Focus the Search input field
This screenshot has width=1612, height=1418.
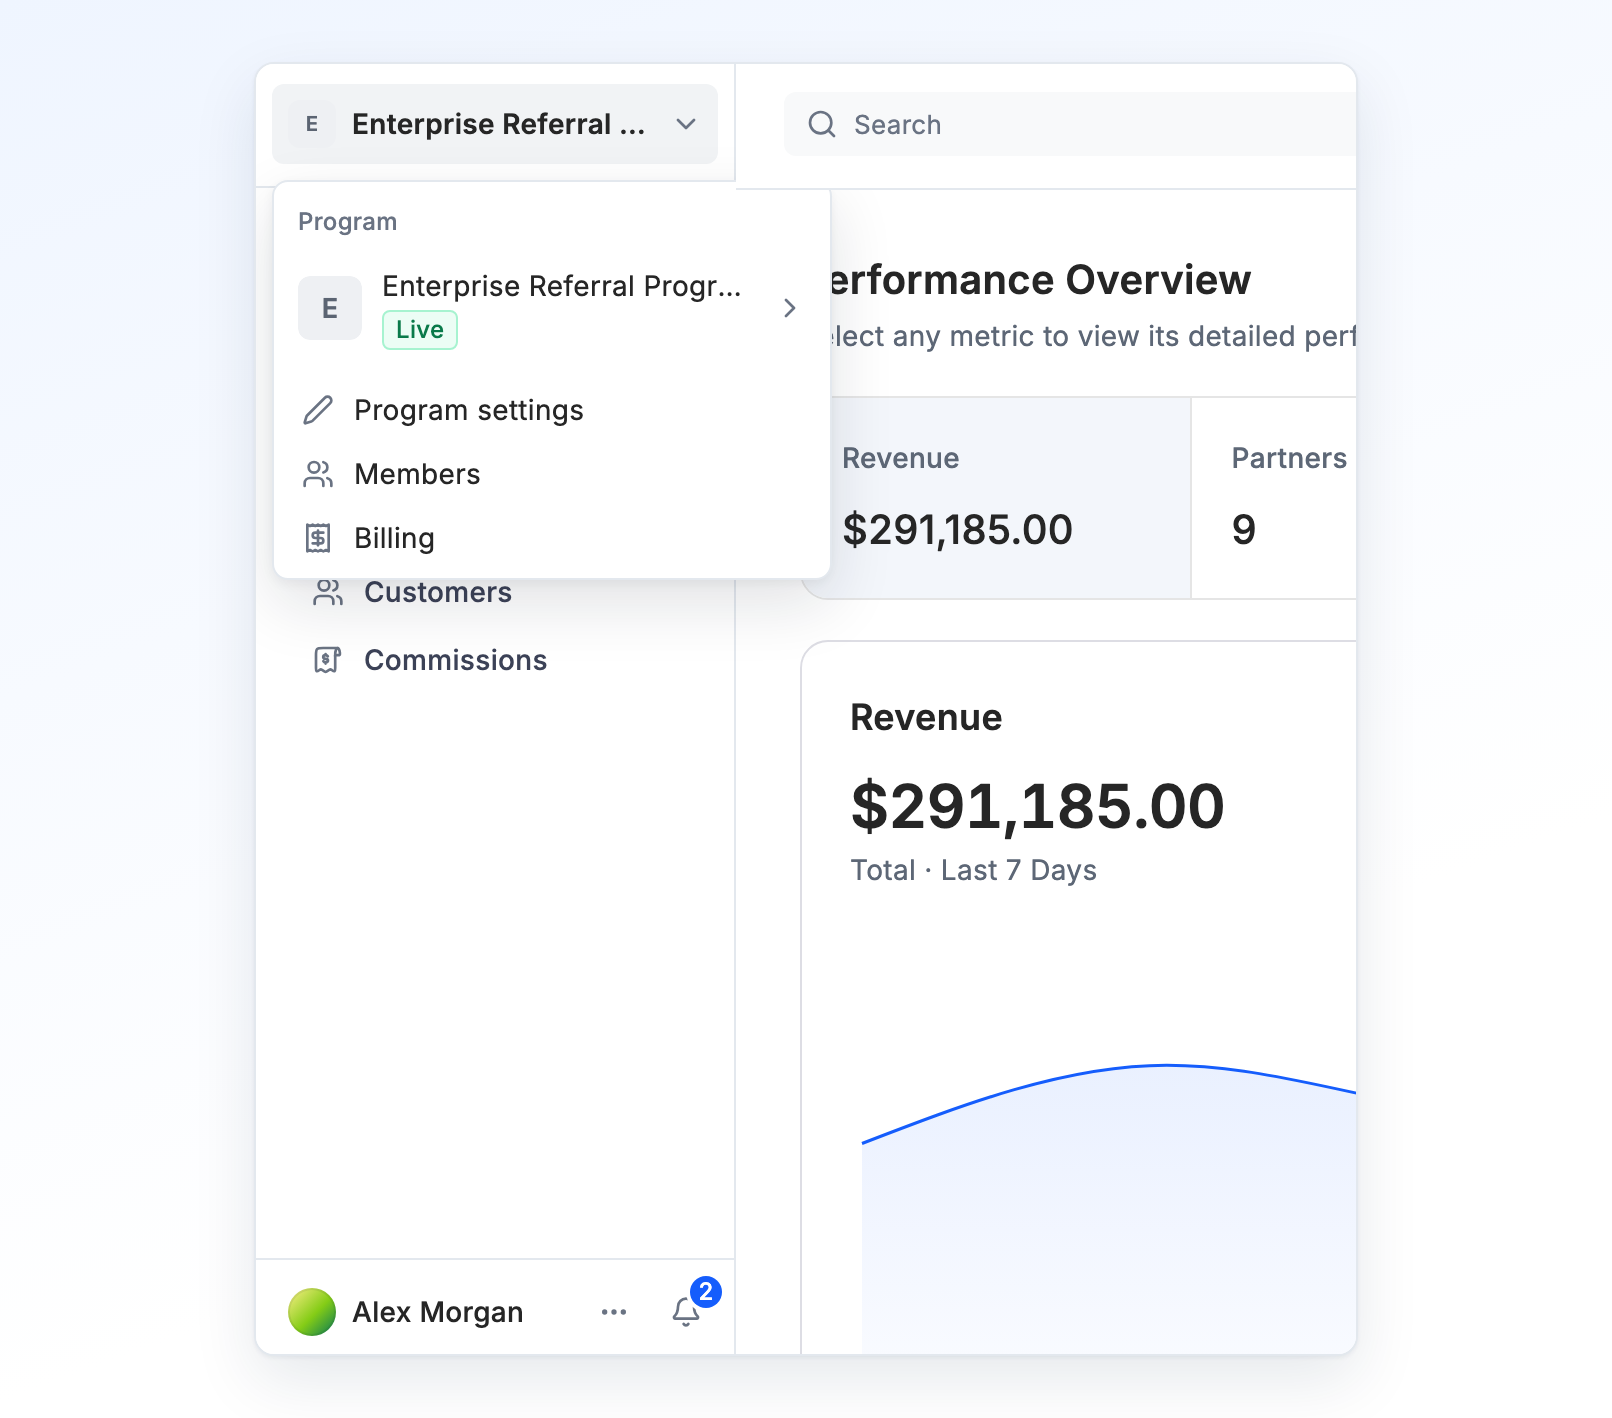pyautogui.click(x=1070, y=124)
